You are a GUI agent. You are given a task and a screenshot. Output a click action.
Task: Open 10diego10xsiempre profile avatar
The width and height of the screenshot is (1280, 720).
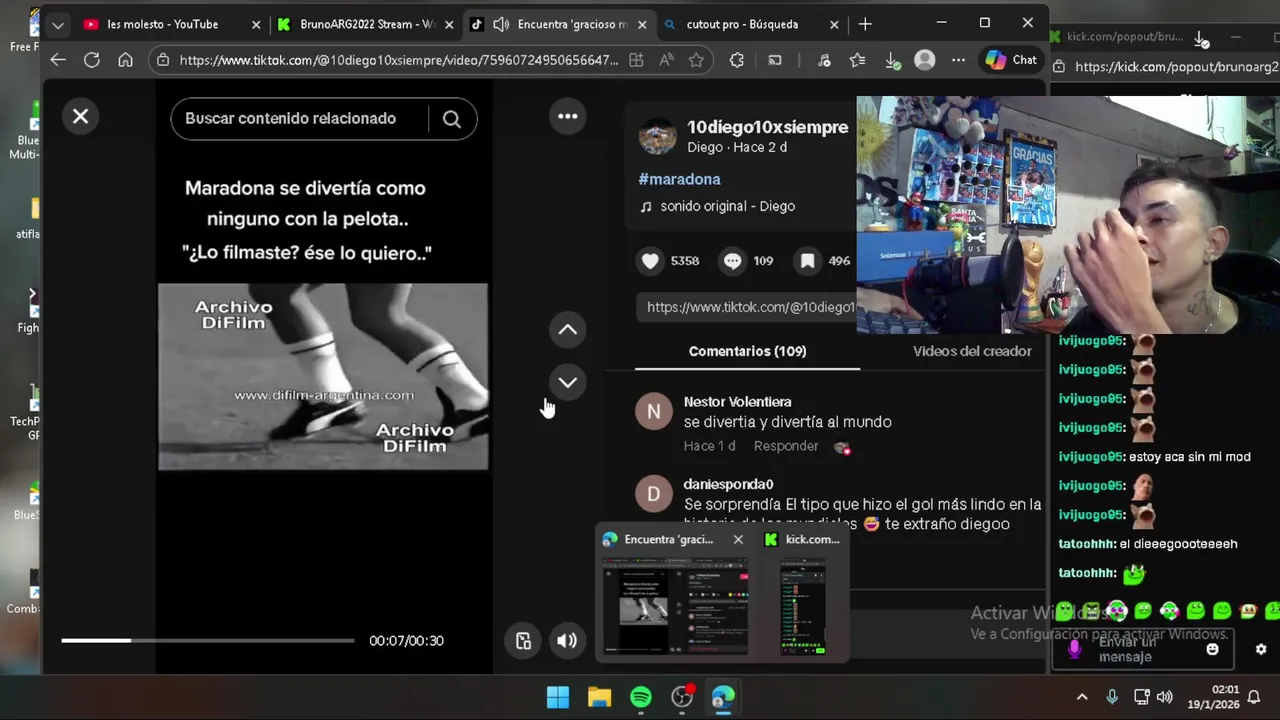pos(657,136)
